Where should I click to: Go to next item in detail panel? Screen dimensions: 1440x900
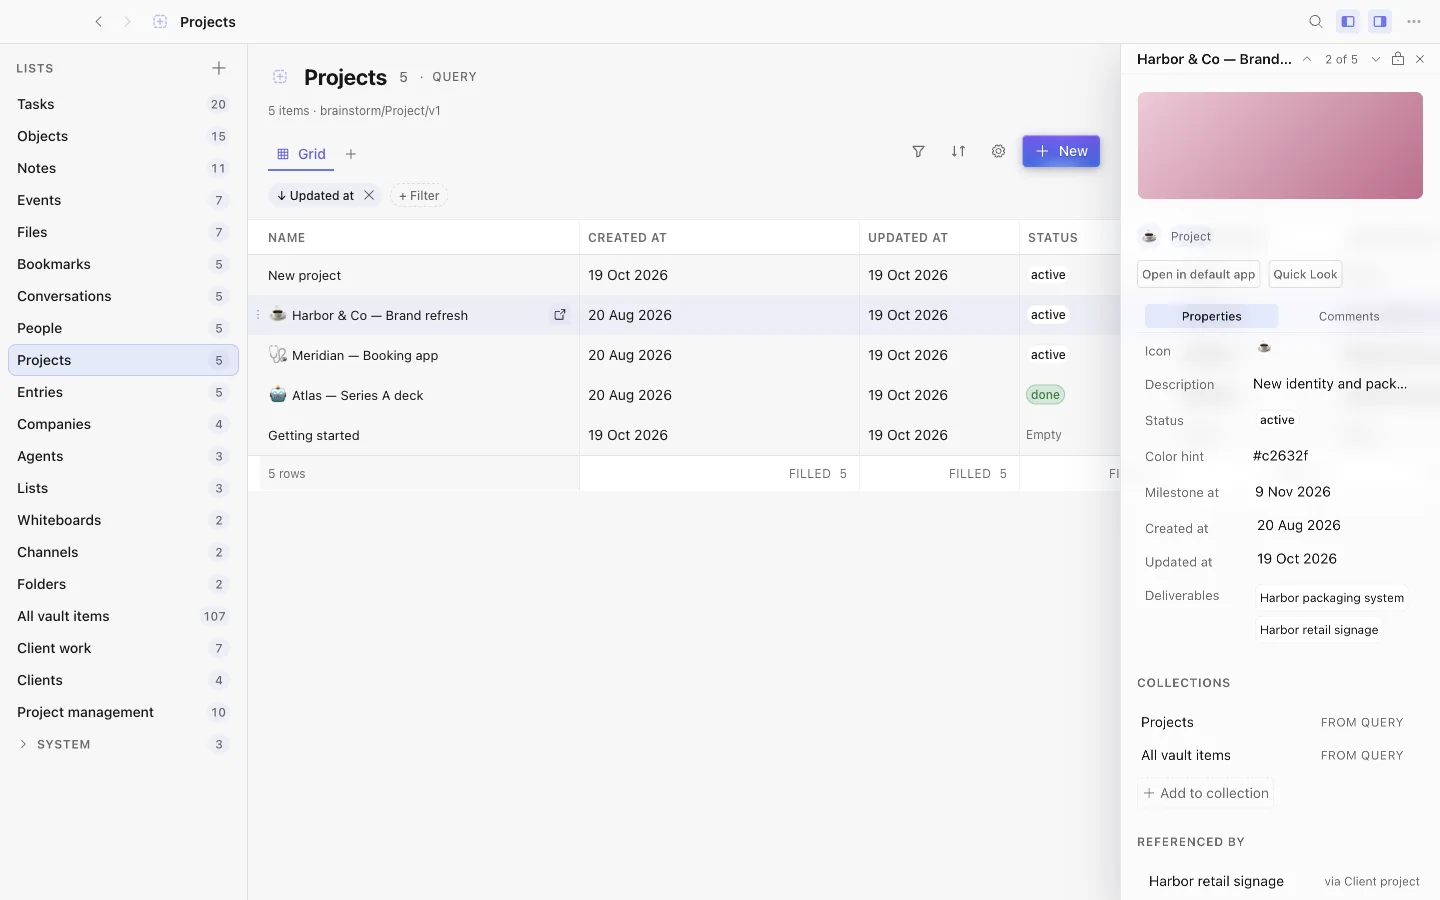pyautogui.click(x=1376, y=59)
